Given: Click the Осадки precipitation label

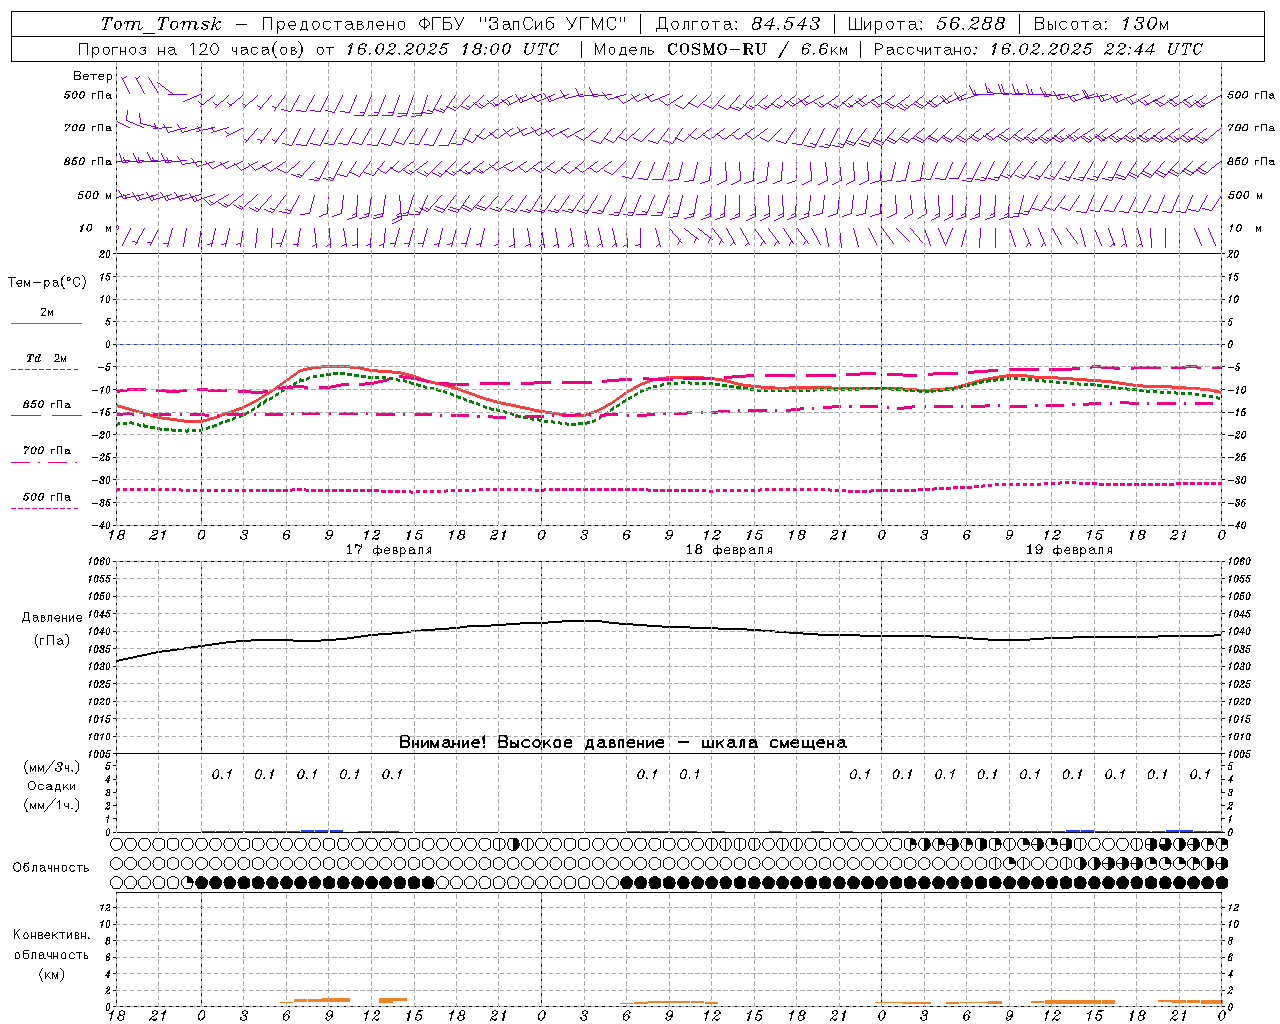Looking at the screenshot, I should pos(52,786).
